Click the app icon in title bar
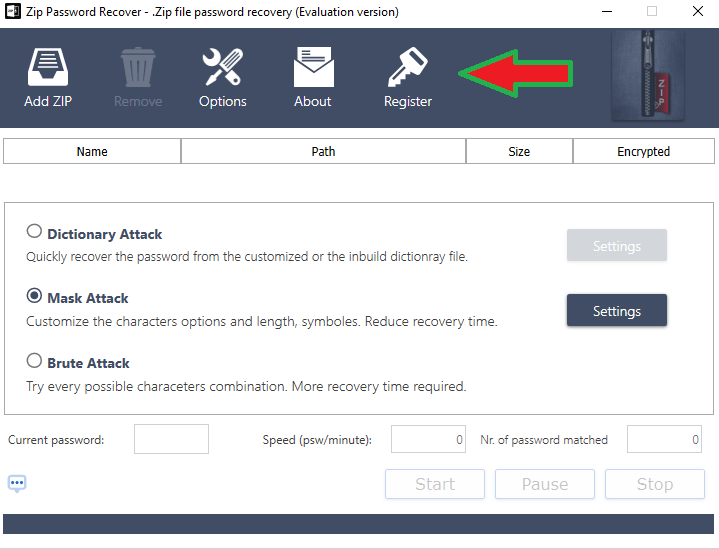 click(12, 11)
